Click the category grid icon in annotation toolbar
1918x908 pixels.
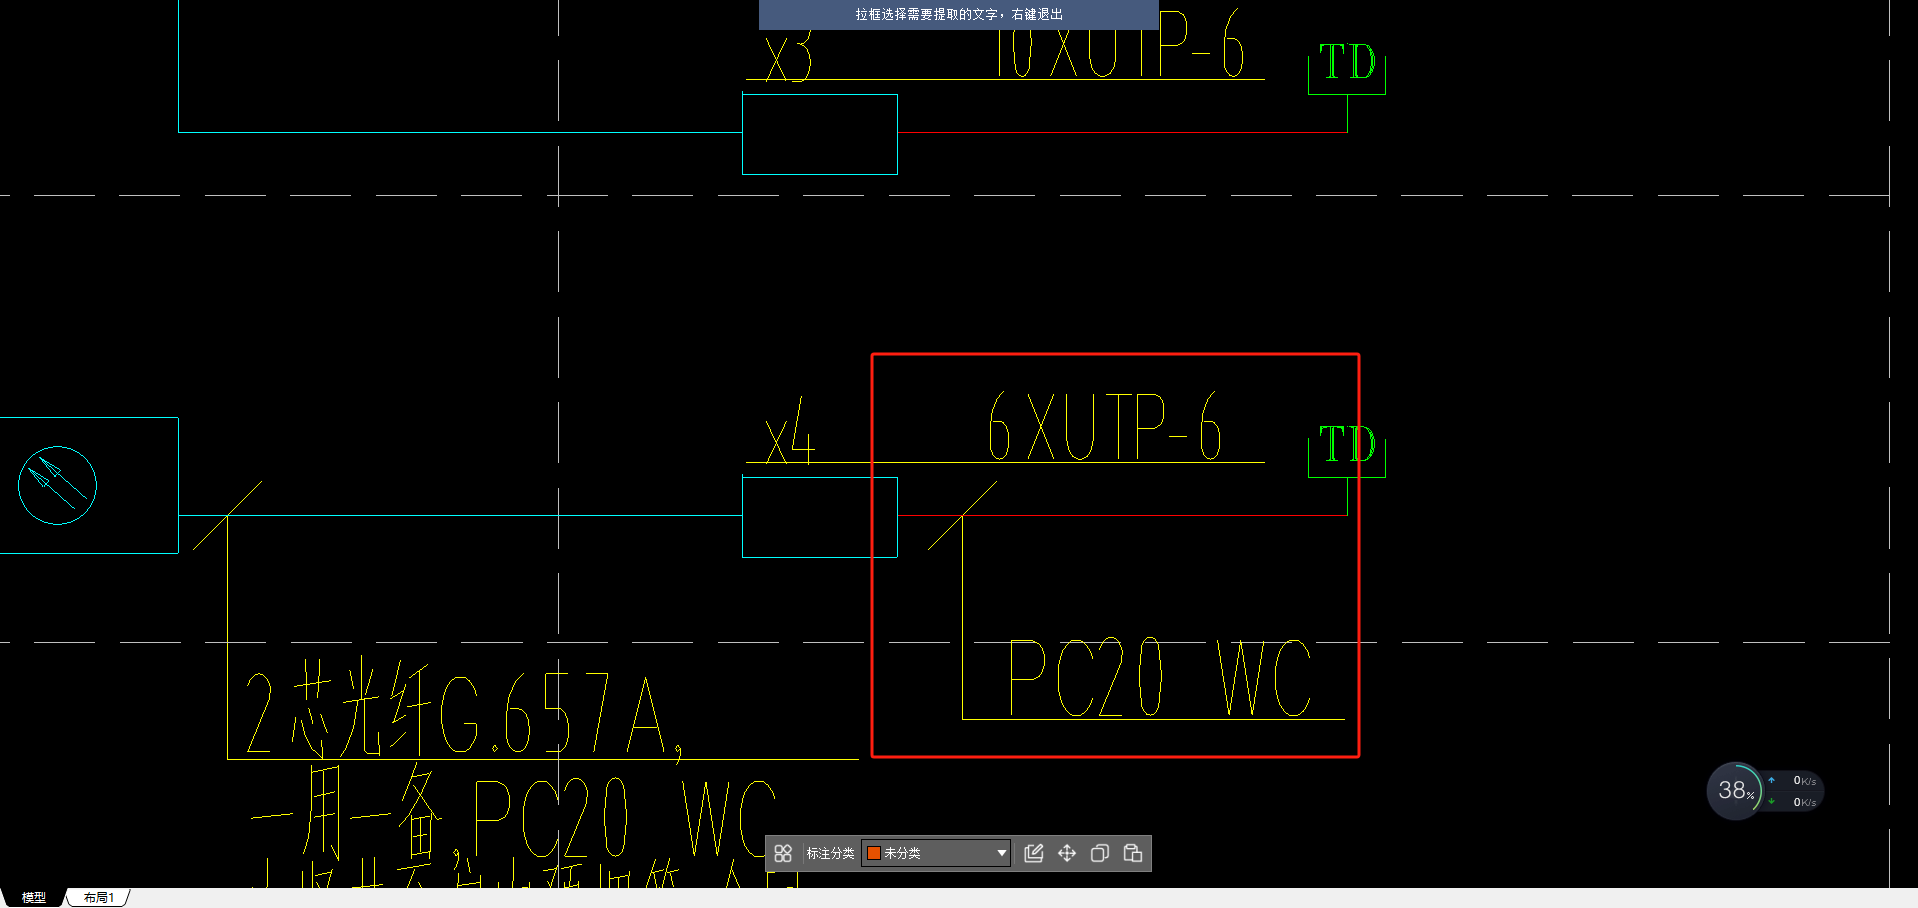pyautogui.click(x=783, y=853)
